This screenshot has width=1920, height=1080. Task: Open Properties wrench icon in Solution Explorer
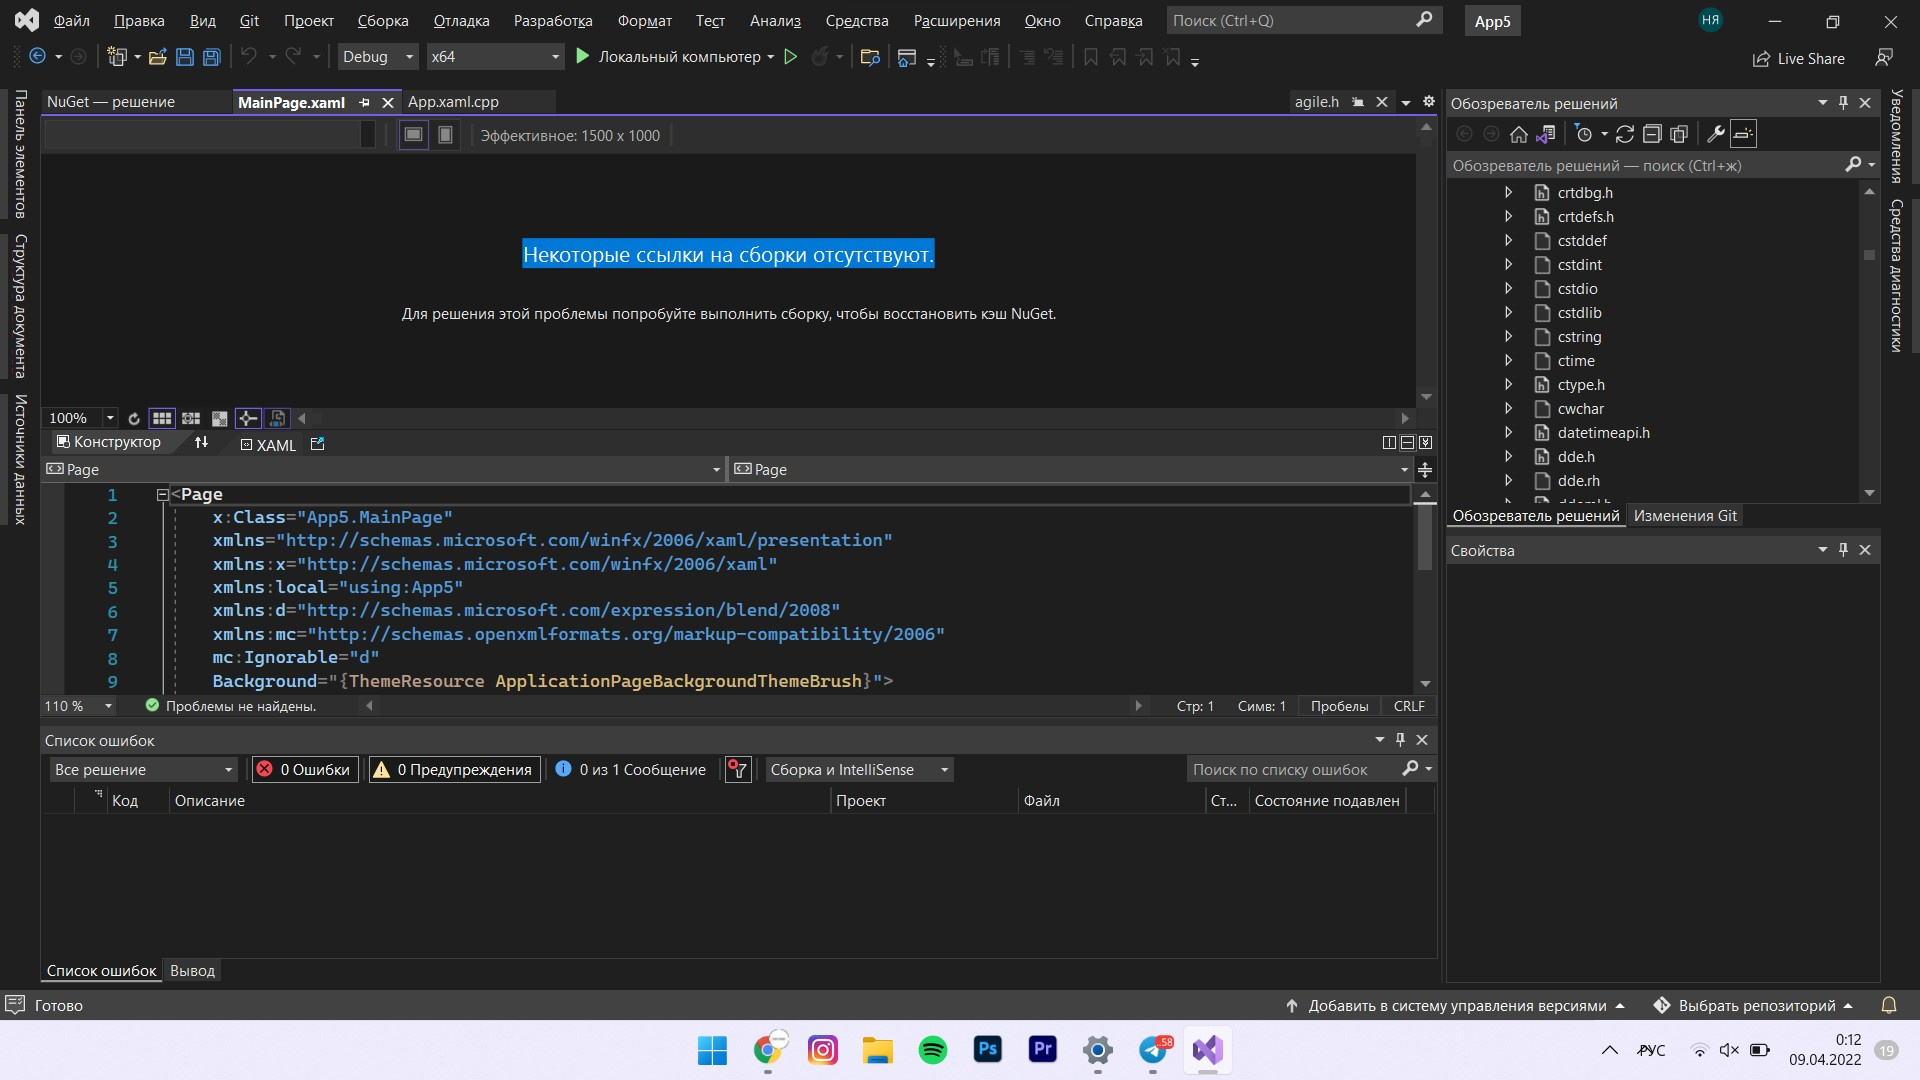coord(1715,134)
